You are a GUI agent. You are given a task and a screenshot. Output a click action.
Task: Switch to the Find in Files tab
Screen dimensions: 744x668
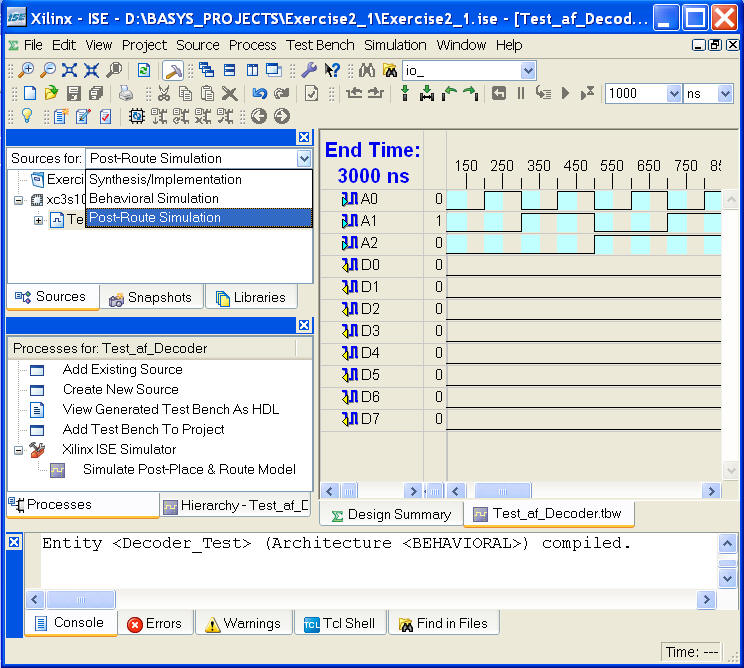point(444,623)
